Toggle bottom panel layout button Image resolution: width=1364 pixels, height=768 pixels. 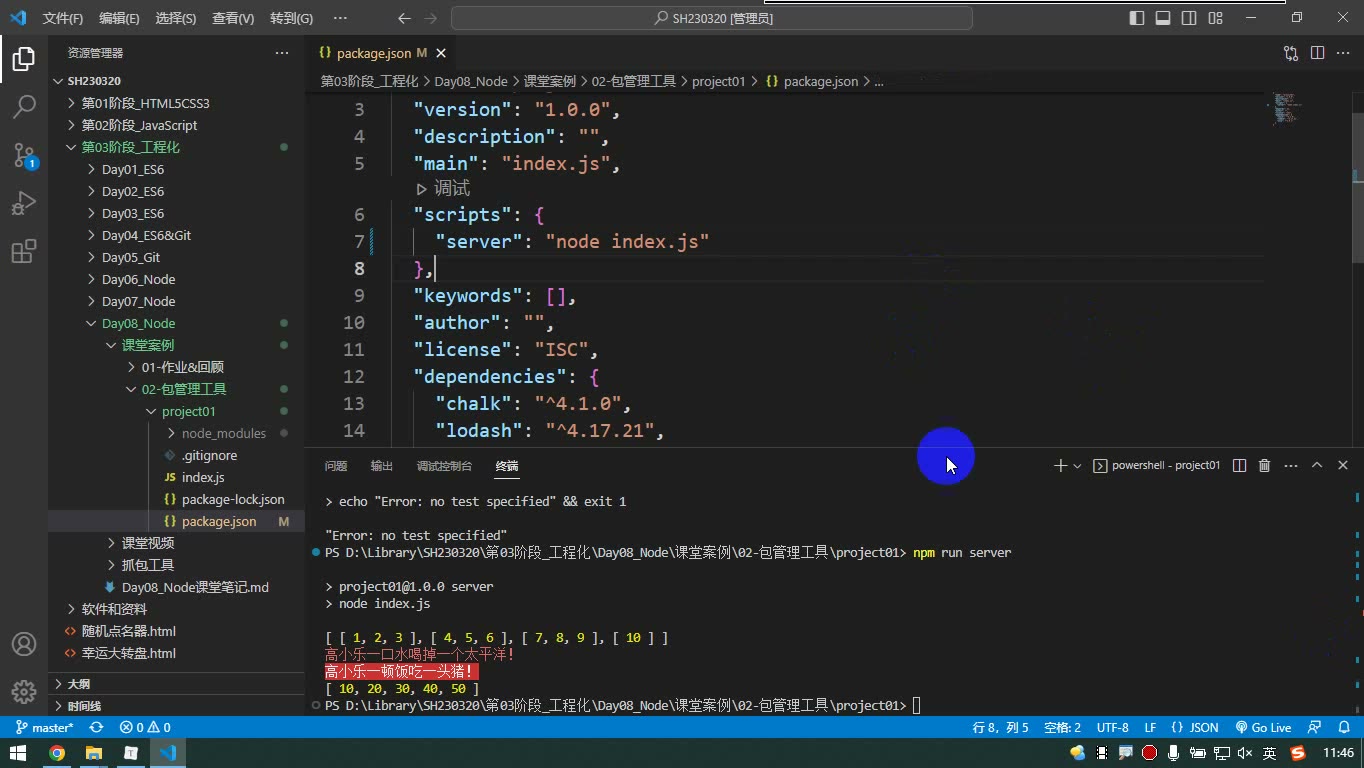coord(1163,18)
